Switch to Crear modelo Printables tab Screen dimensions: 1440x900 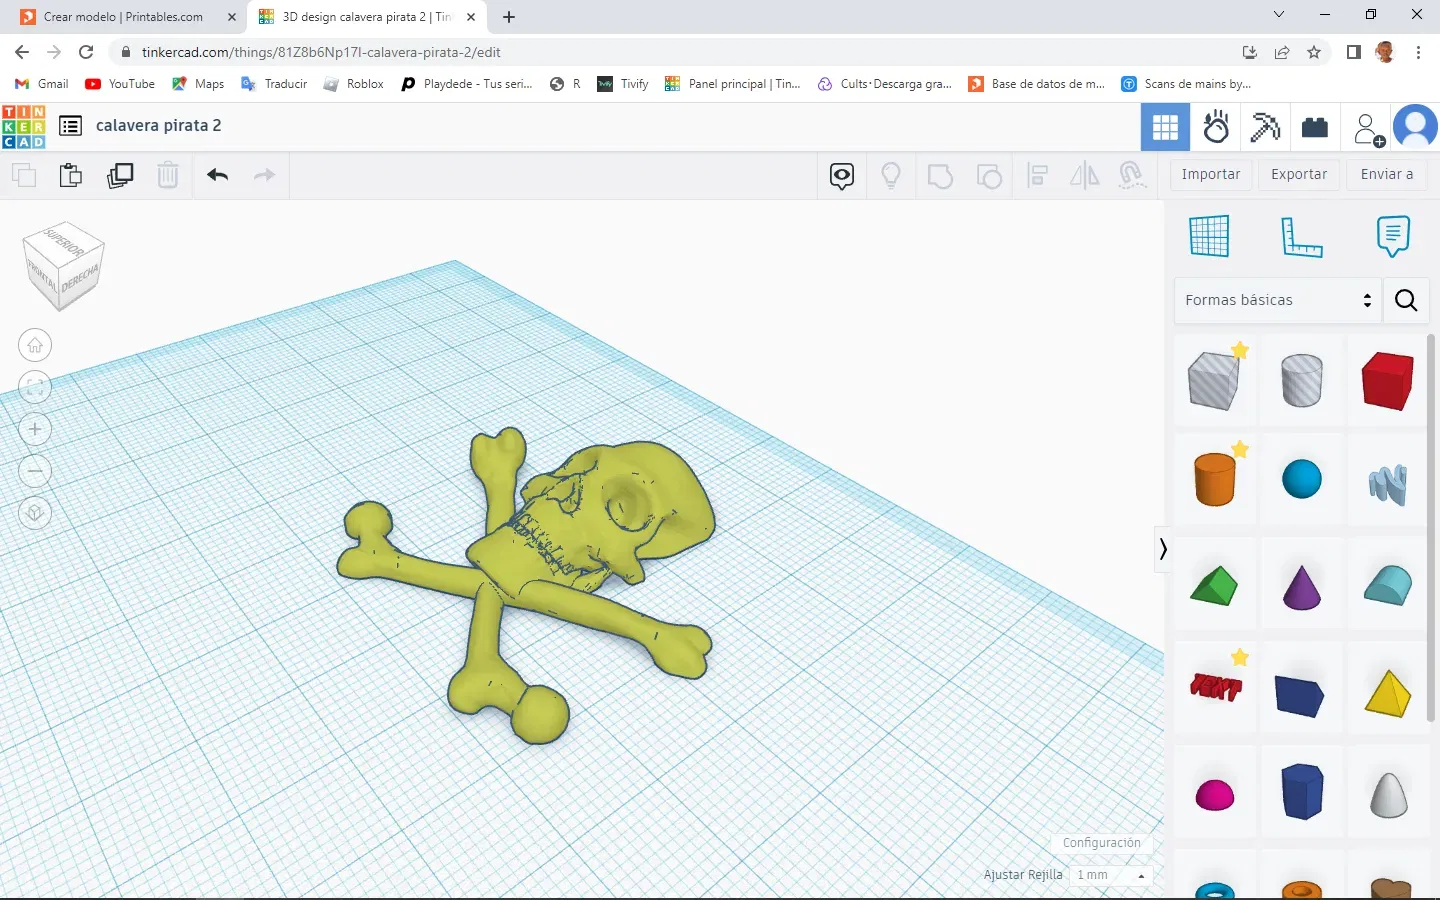pos(123,17)
